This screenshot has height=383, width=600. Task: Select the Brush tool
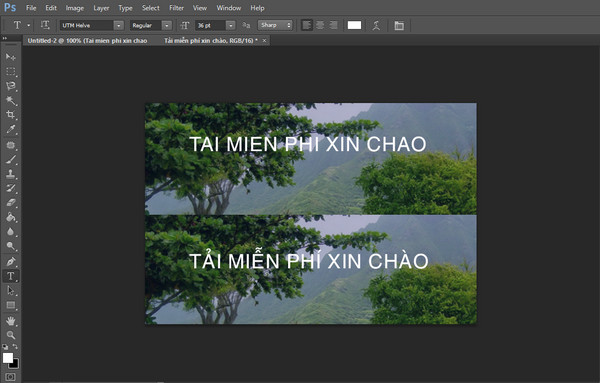pyautogui.click(x=10, y=159)
